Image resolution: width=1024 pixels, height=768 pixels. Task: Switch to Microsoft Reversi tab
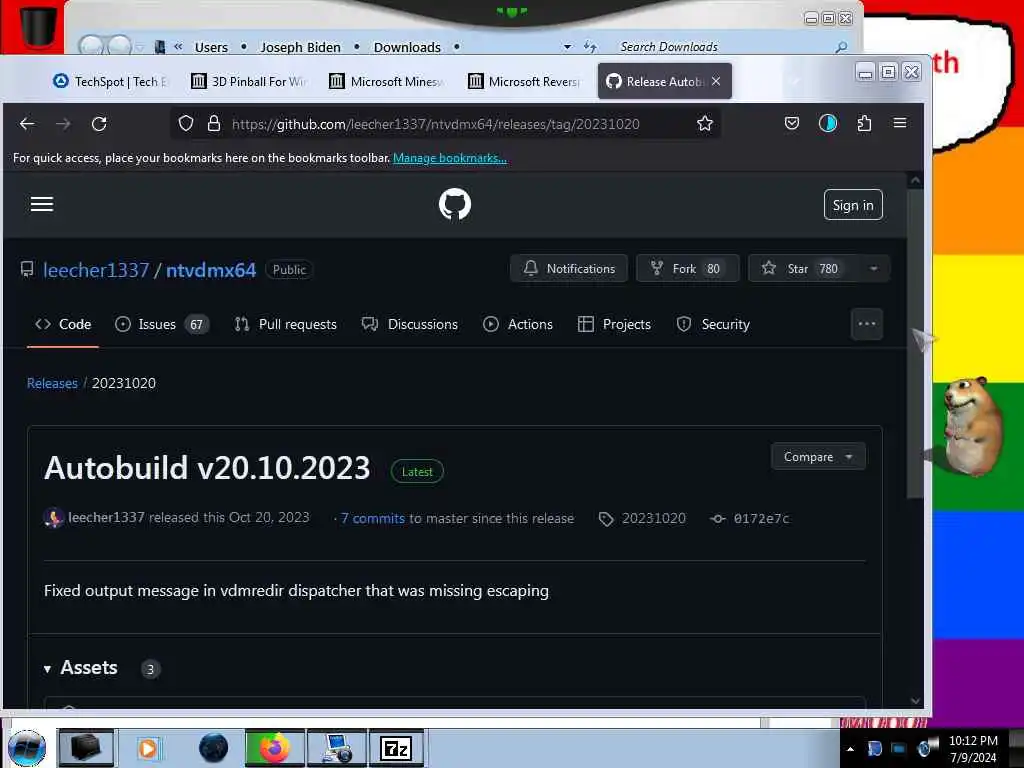525,82
